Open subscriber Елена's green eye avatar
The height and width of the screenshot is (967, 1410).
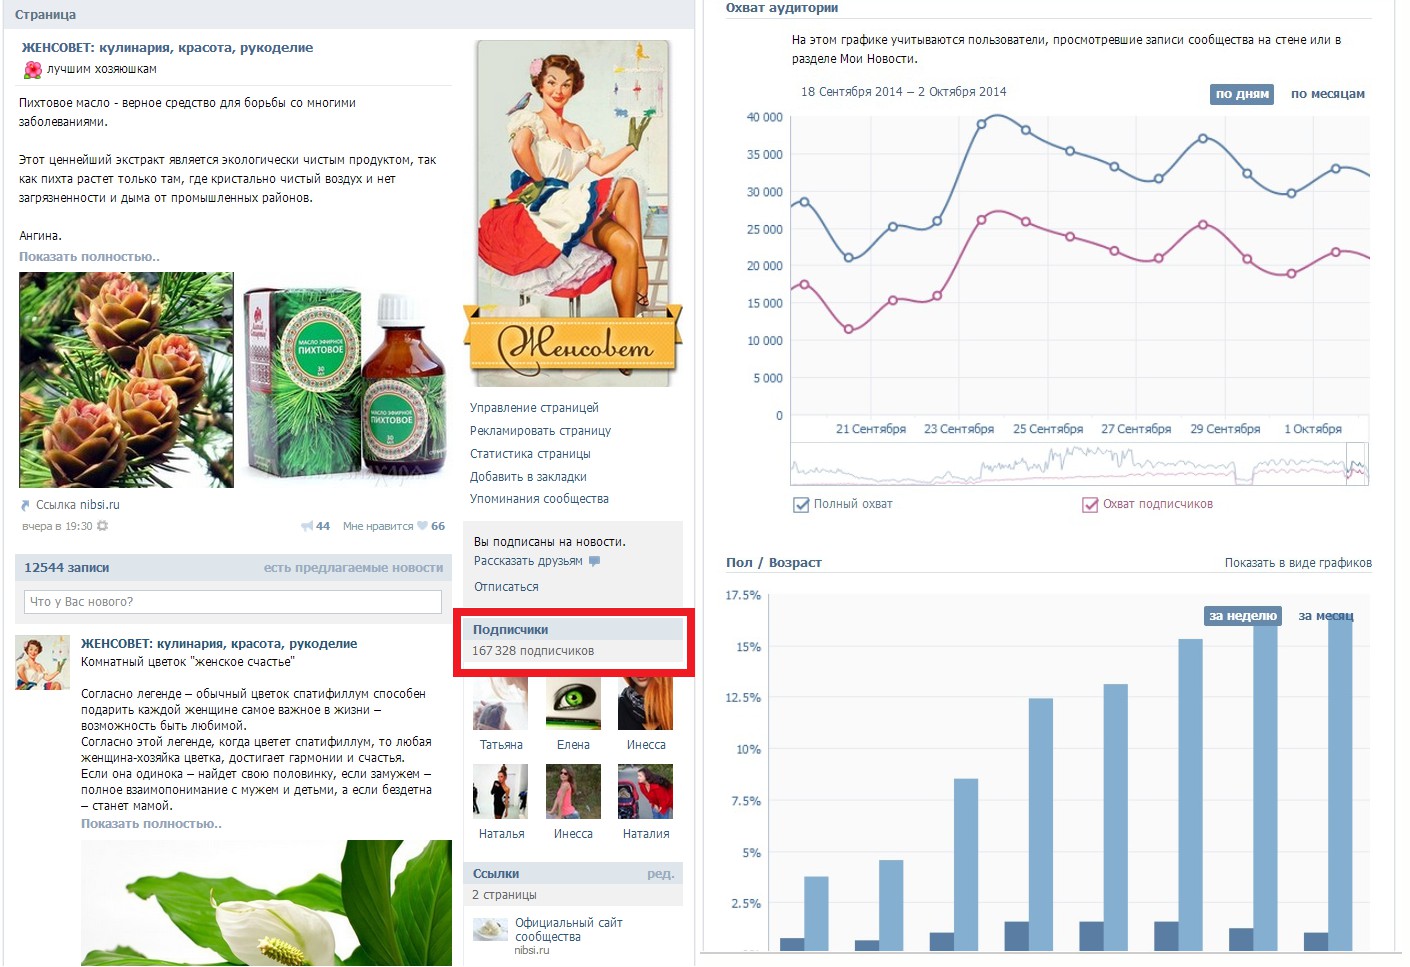573,703
